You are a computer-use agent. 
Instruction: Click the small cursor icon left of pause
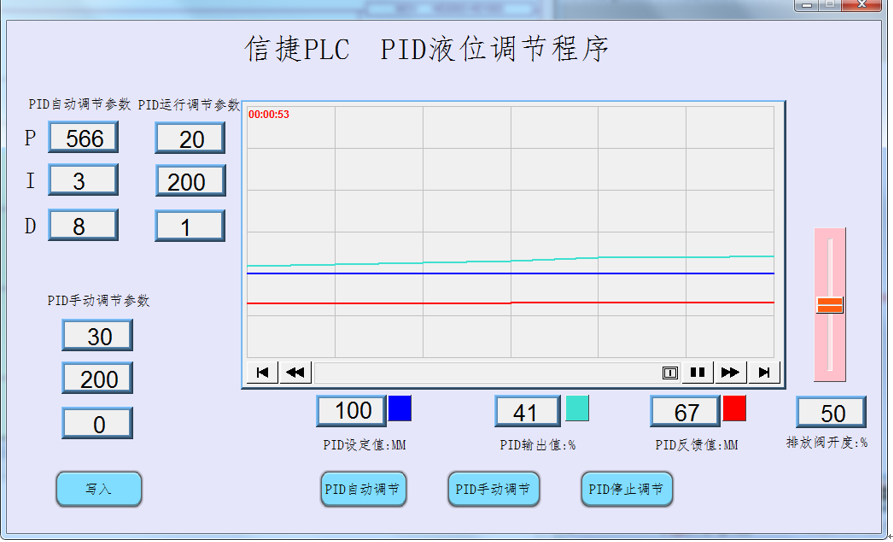click(670, 373)
